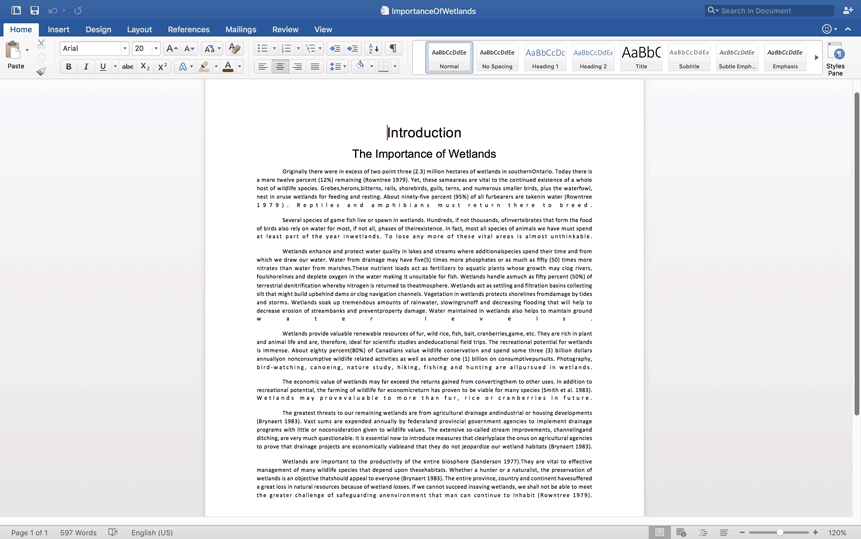Click the Undo arrow icon
861x539 pixels.
tap(53, 10)
